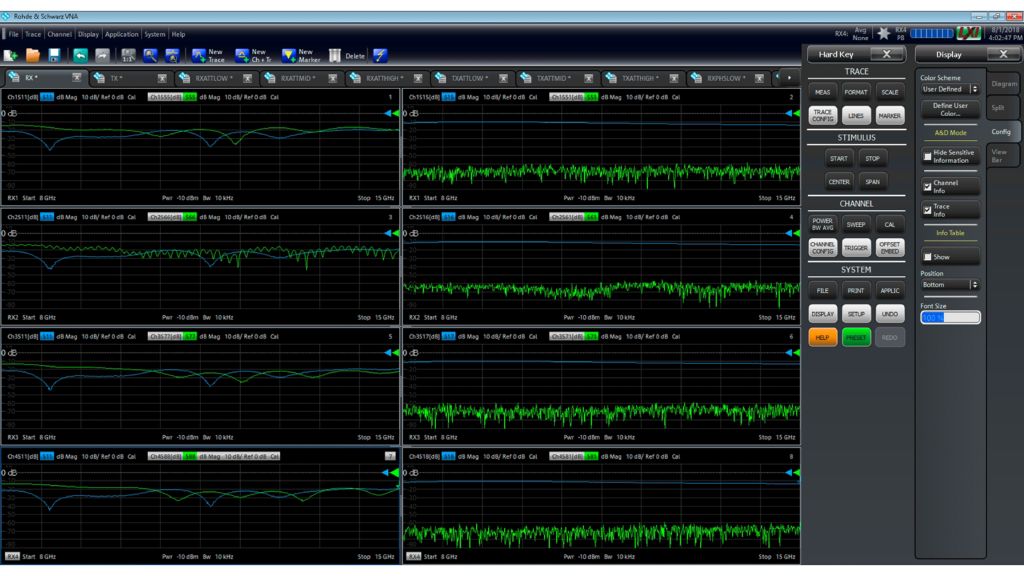Enable Hide Sensitive Information checkbox
The height and width of the screenshot is (576, 1024).
tap(928, 157)
